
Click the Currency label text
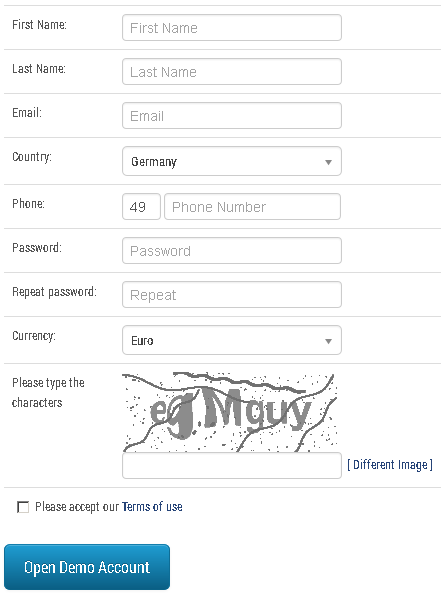pos(34,336)
